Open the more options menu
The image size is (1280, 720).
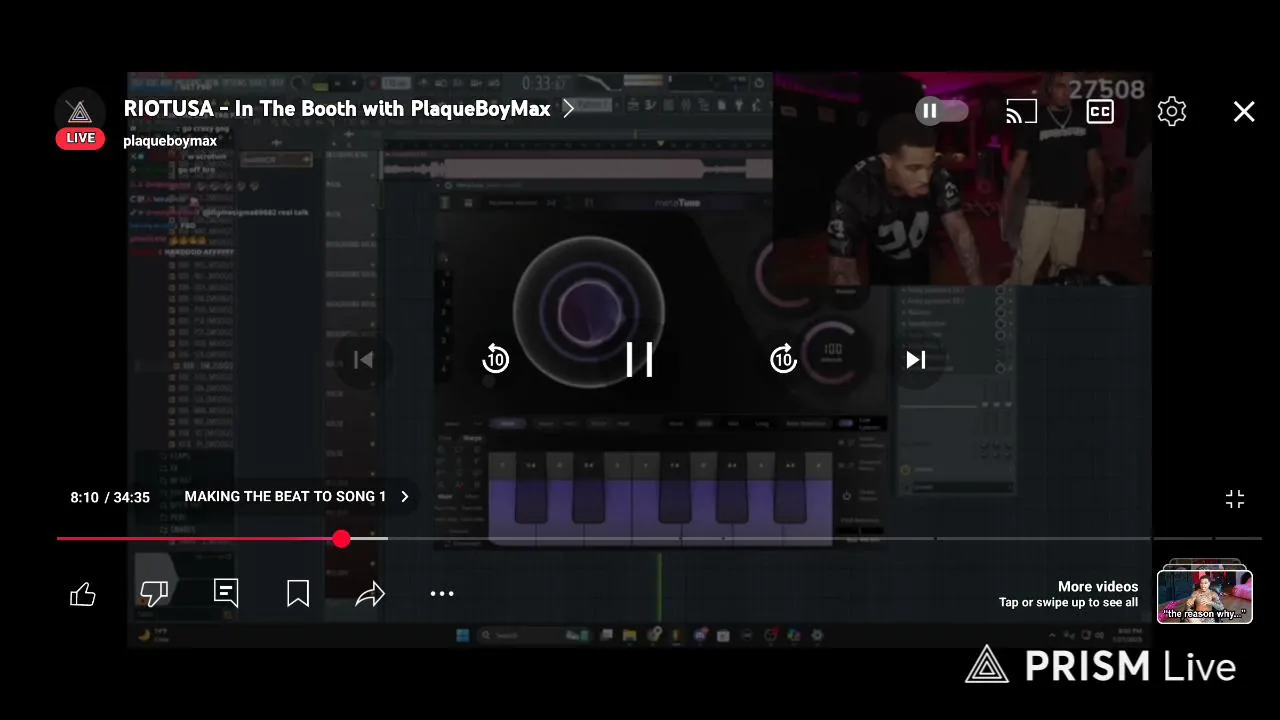[442, 594]
